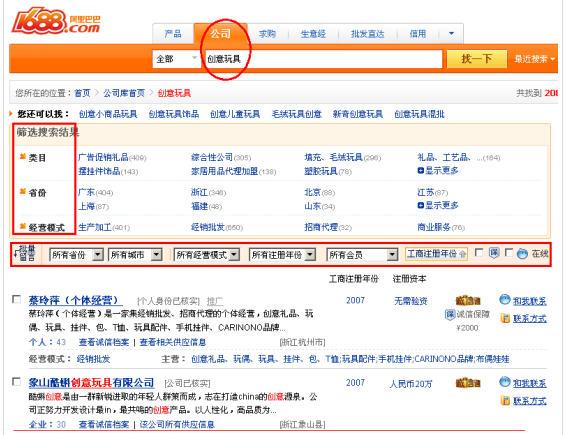The height and width of the screenshot is (435, 563).
Task: Switch to the 求购 search tab
Action: (x=267, y=34)
